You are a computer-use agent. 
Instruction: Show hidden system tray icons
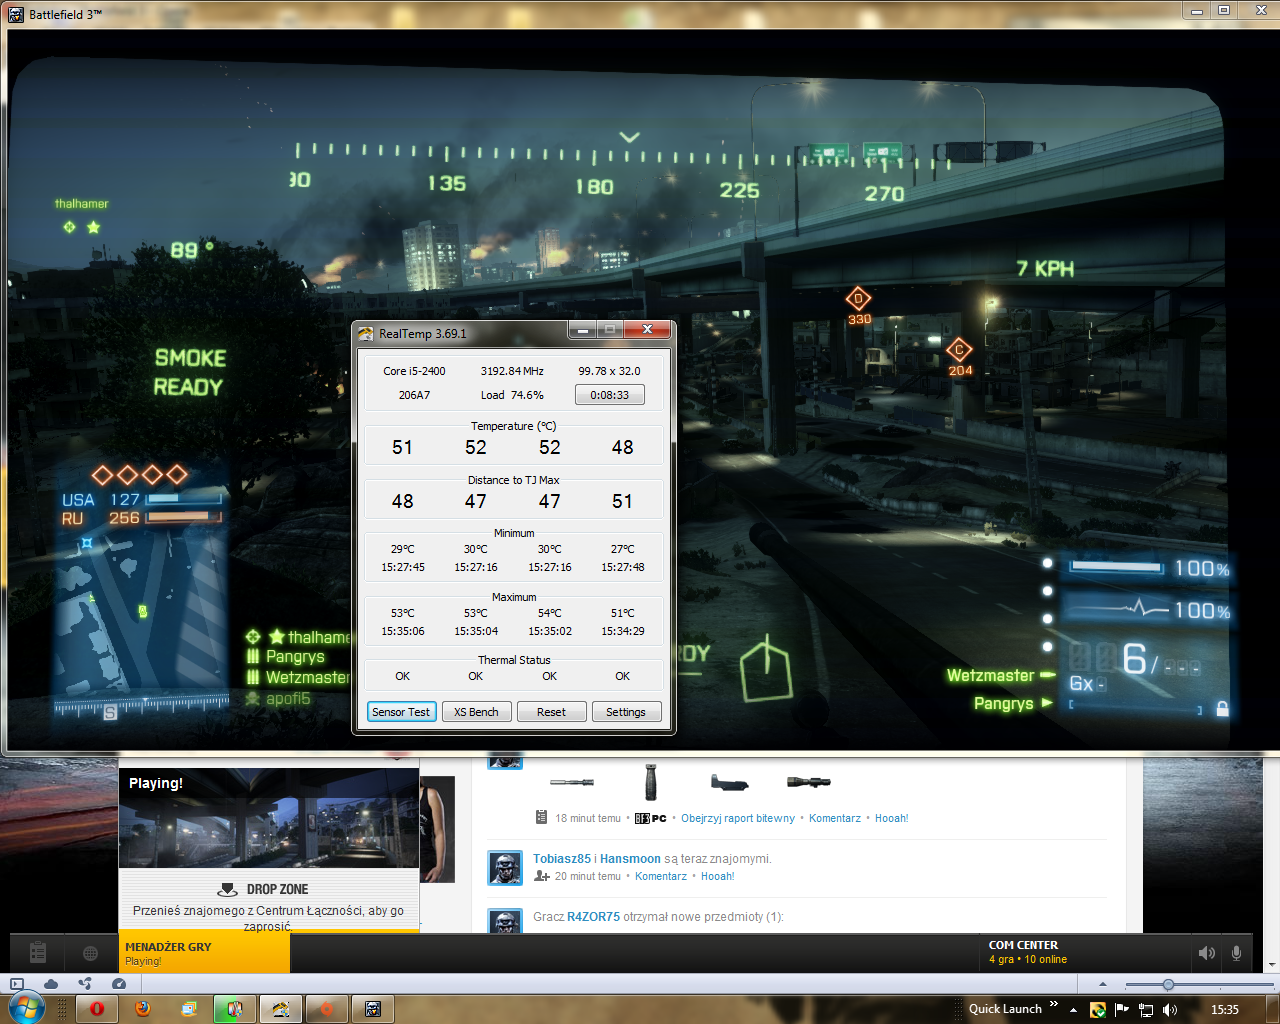[1073, 1010]
